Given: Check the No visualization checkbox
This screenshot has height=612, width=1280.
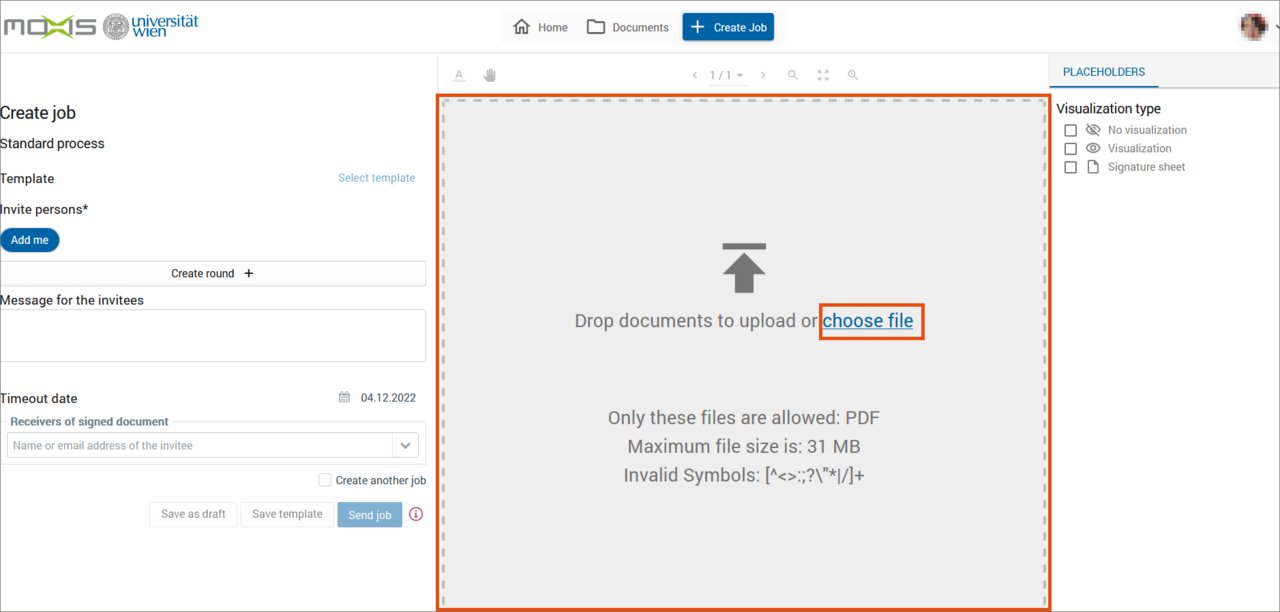Looking at the screenshot, I should [x=1070, y=130].
